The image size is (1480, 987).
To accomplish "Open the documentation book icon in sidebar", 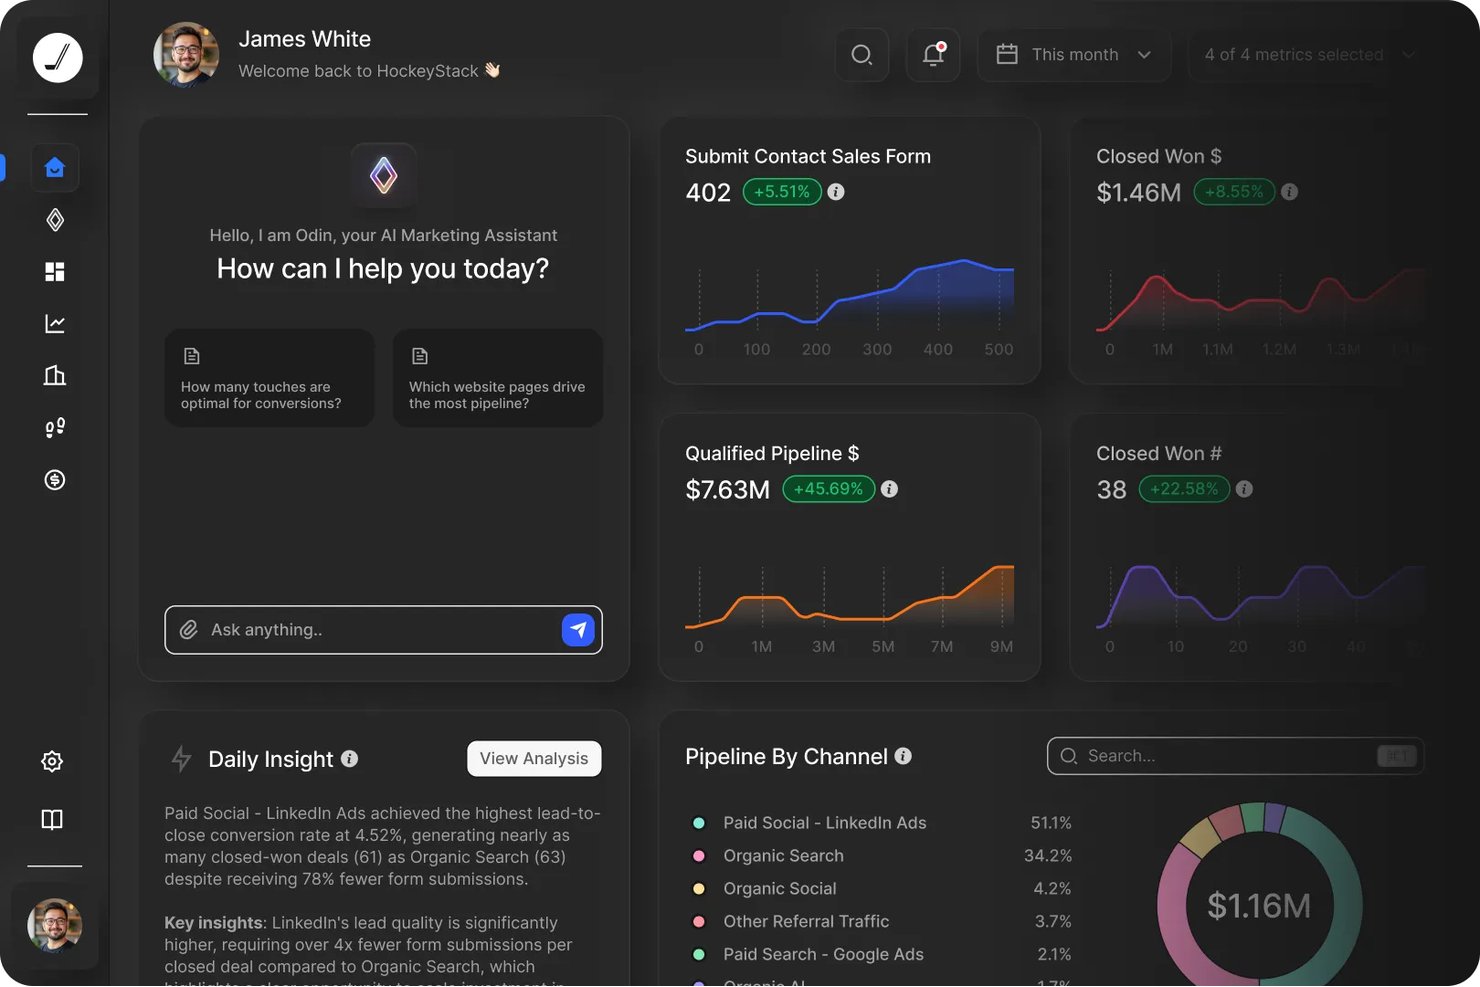I will pyautogui.click(x=52, y=820).
